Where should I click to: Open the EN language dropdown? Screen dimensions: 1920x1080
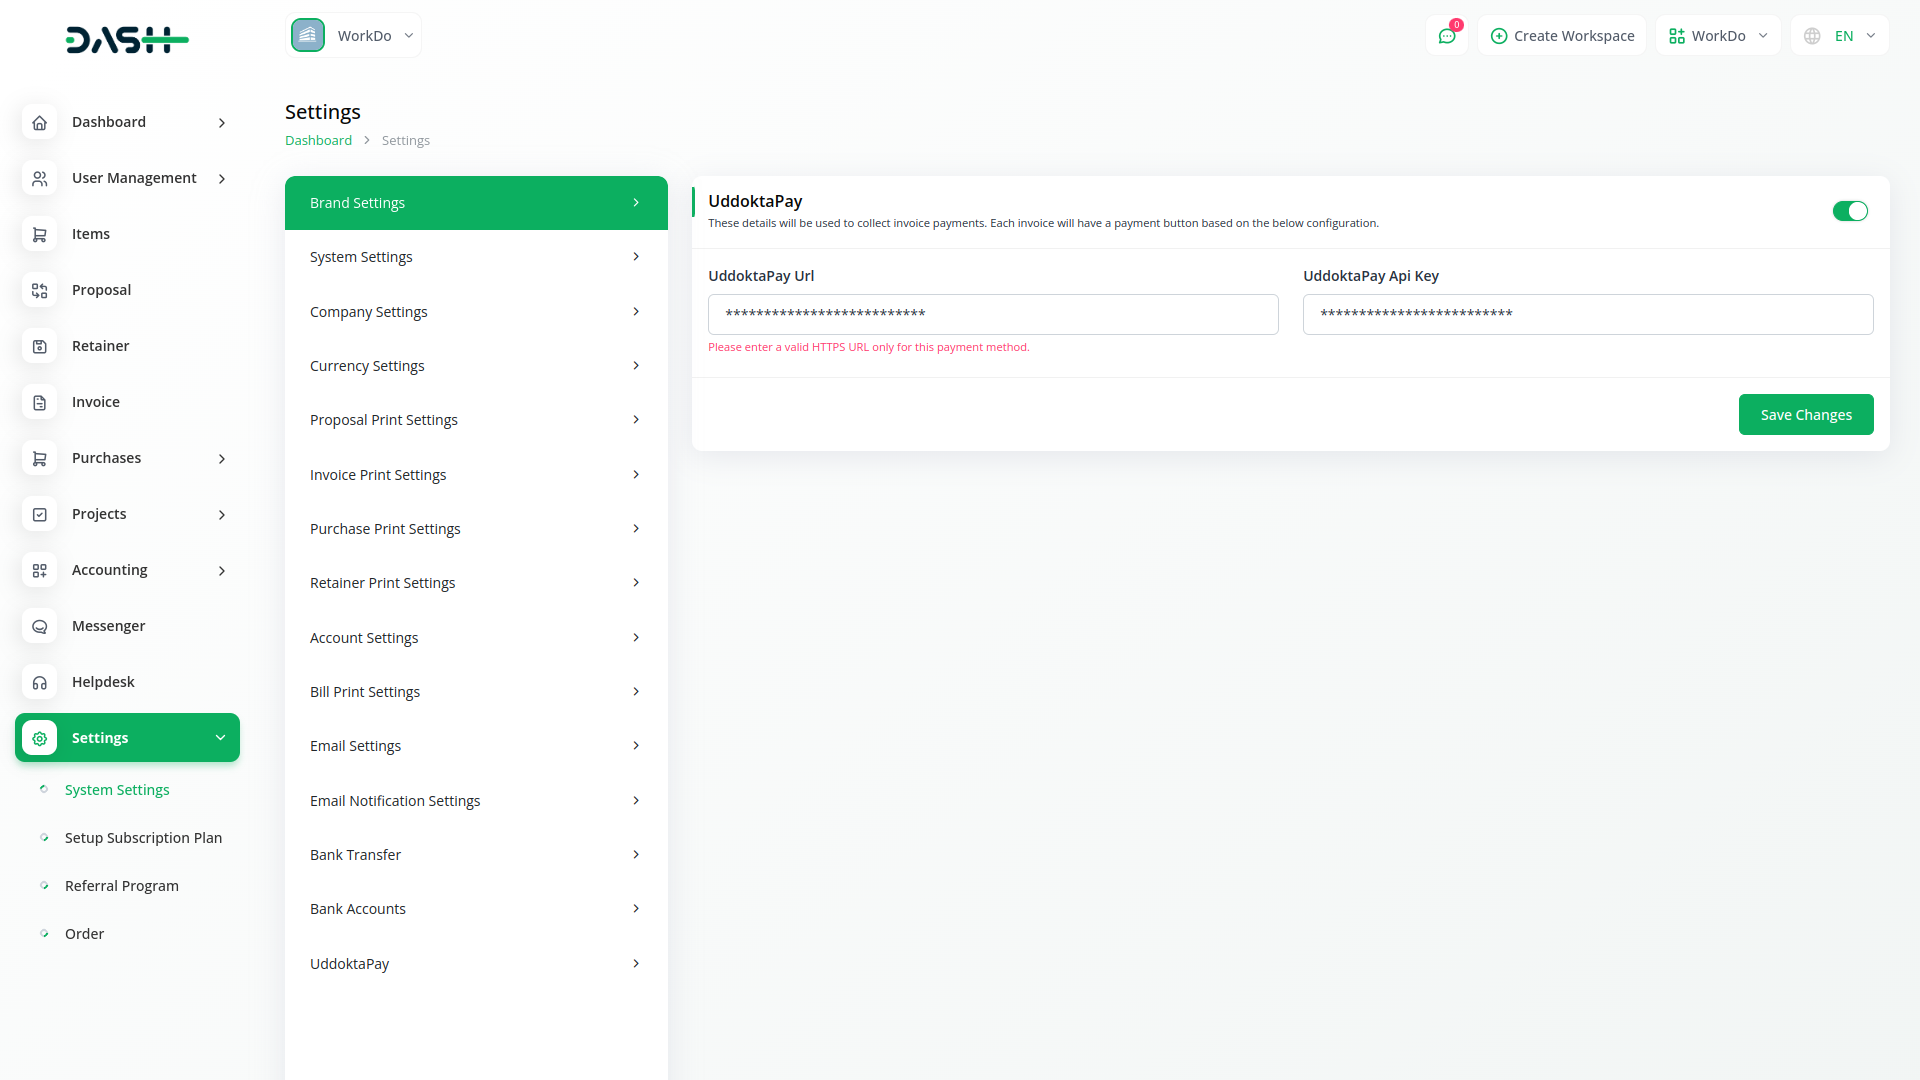pos(1840,36)
